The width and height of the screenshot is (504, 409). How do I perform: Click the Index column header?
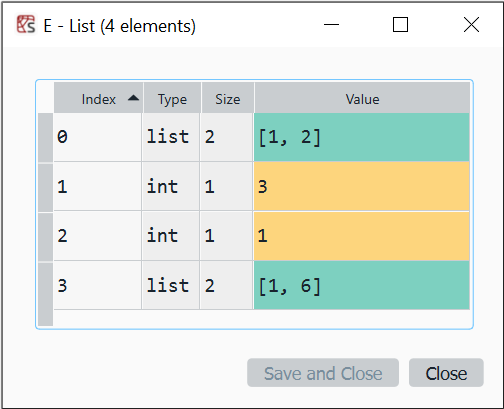point(99,98)
